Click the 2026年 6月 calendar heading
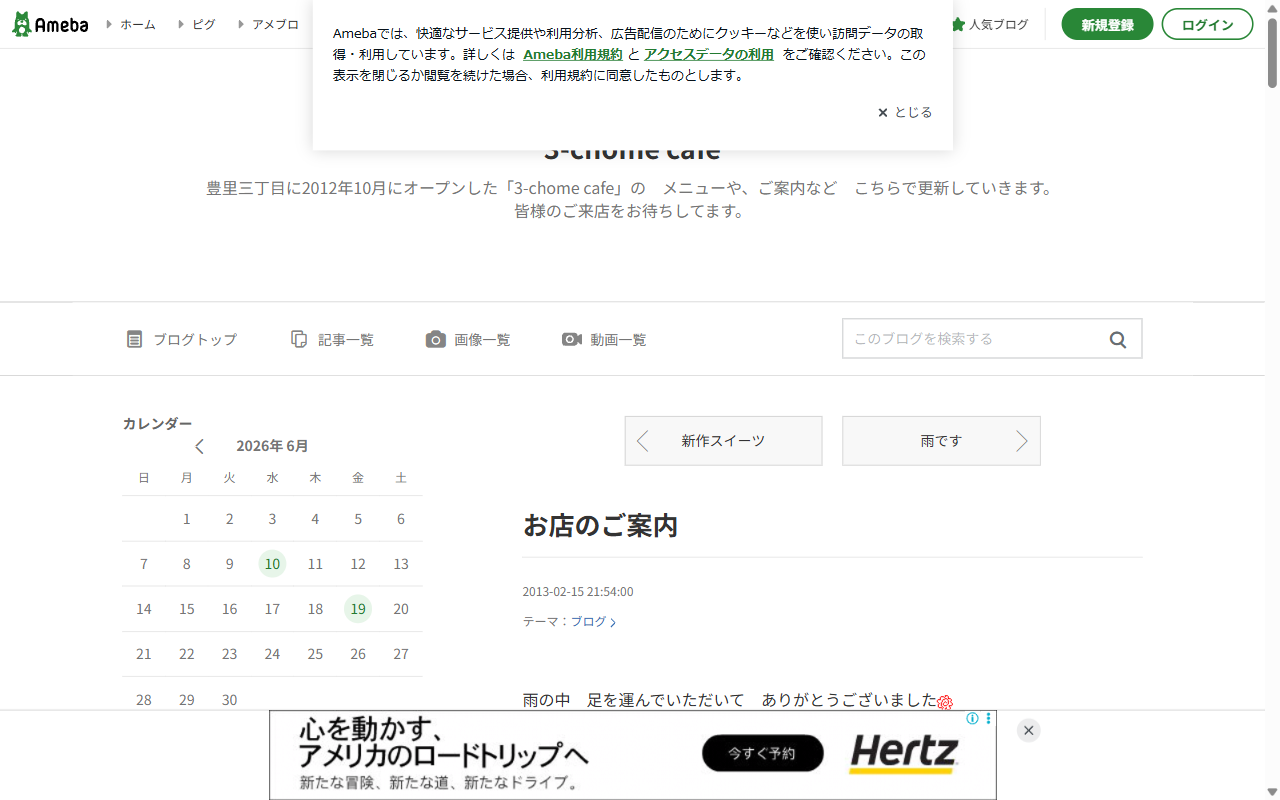Screen dimensions: 1280x800 [272, 446]
